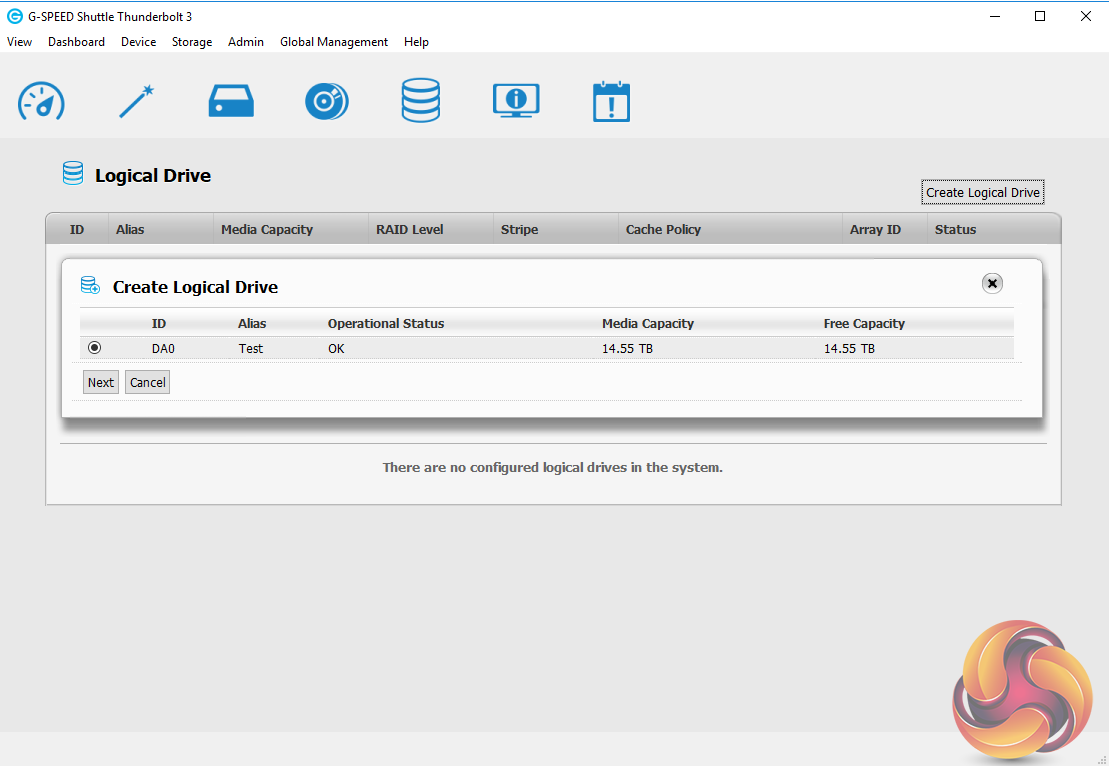Open the Storage menu

[x=192, y=42]
